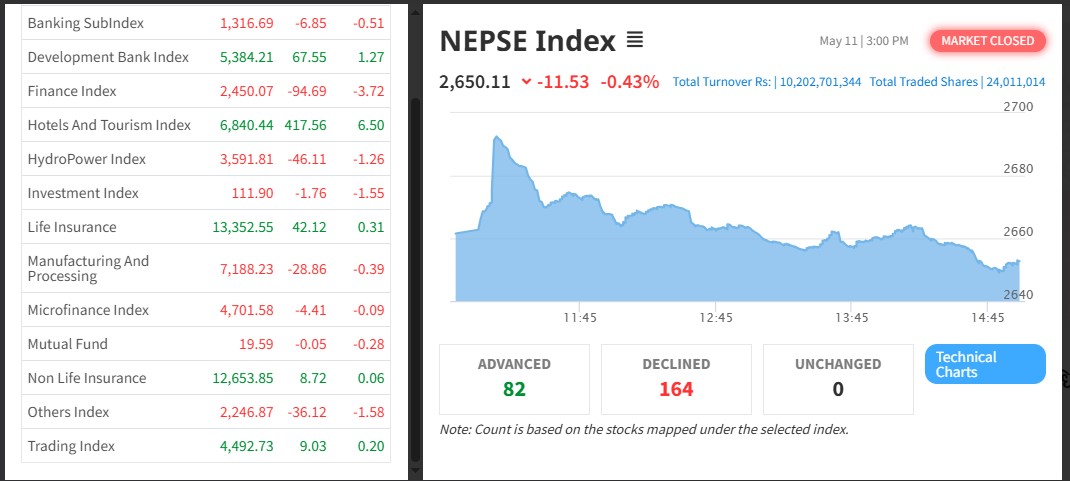Select Hotels And Tourism Index

coord(109,125)
